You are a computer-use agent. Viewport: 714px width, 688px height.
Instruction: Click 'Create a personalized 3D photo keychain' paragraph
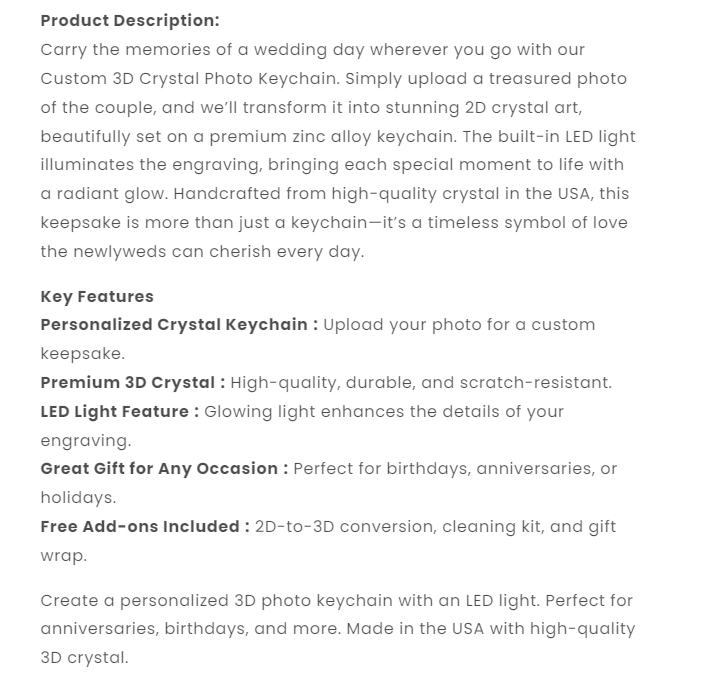point(338,629)
